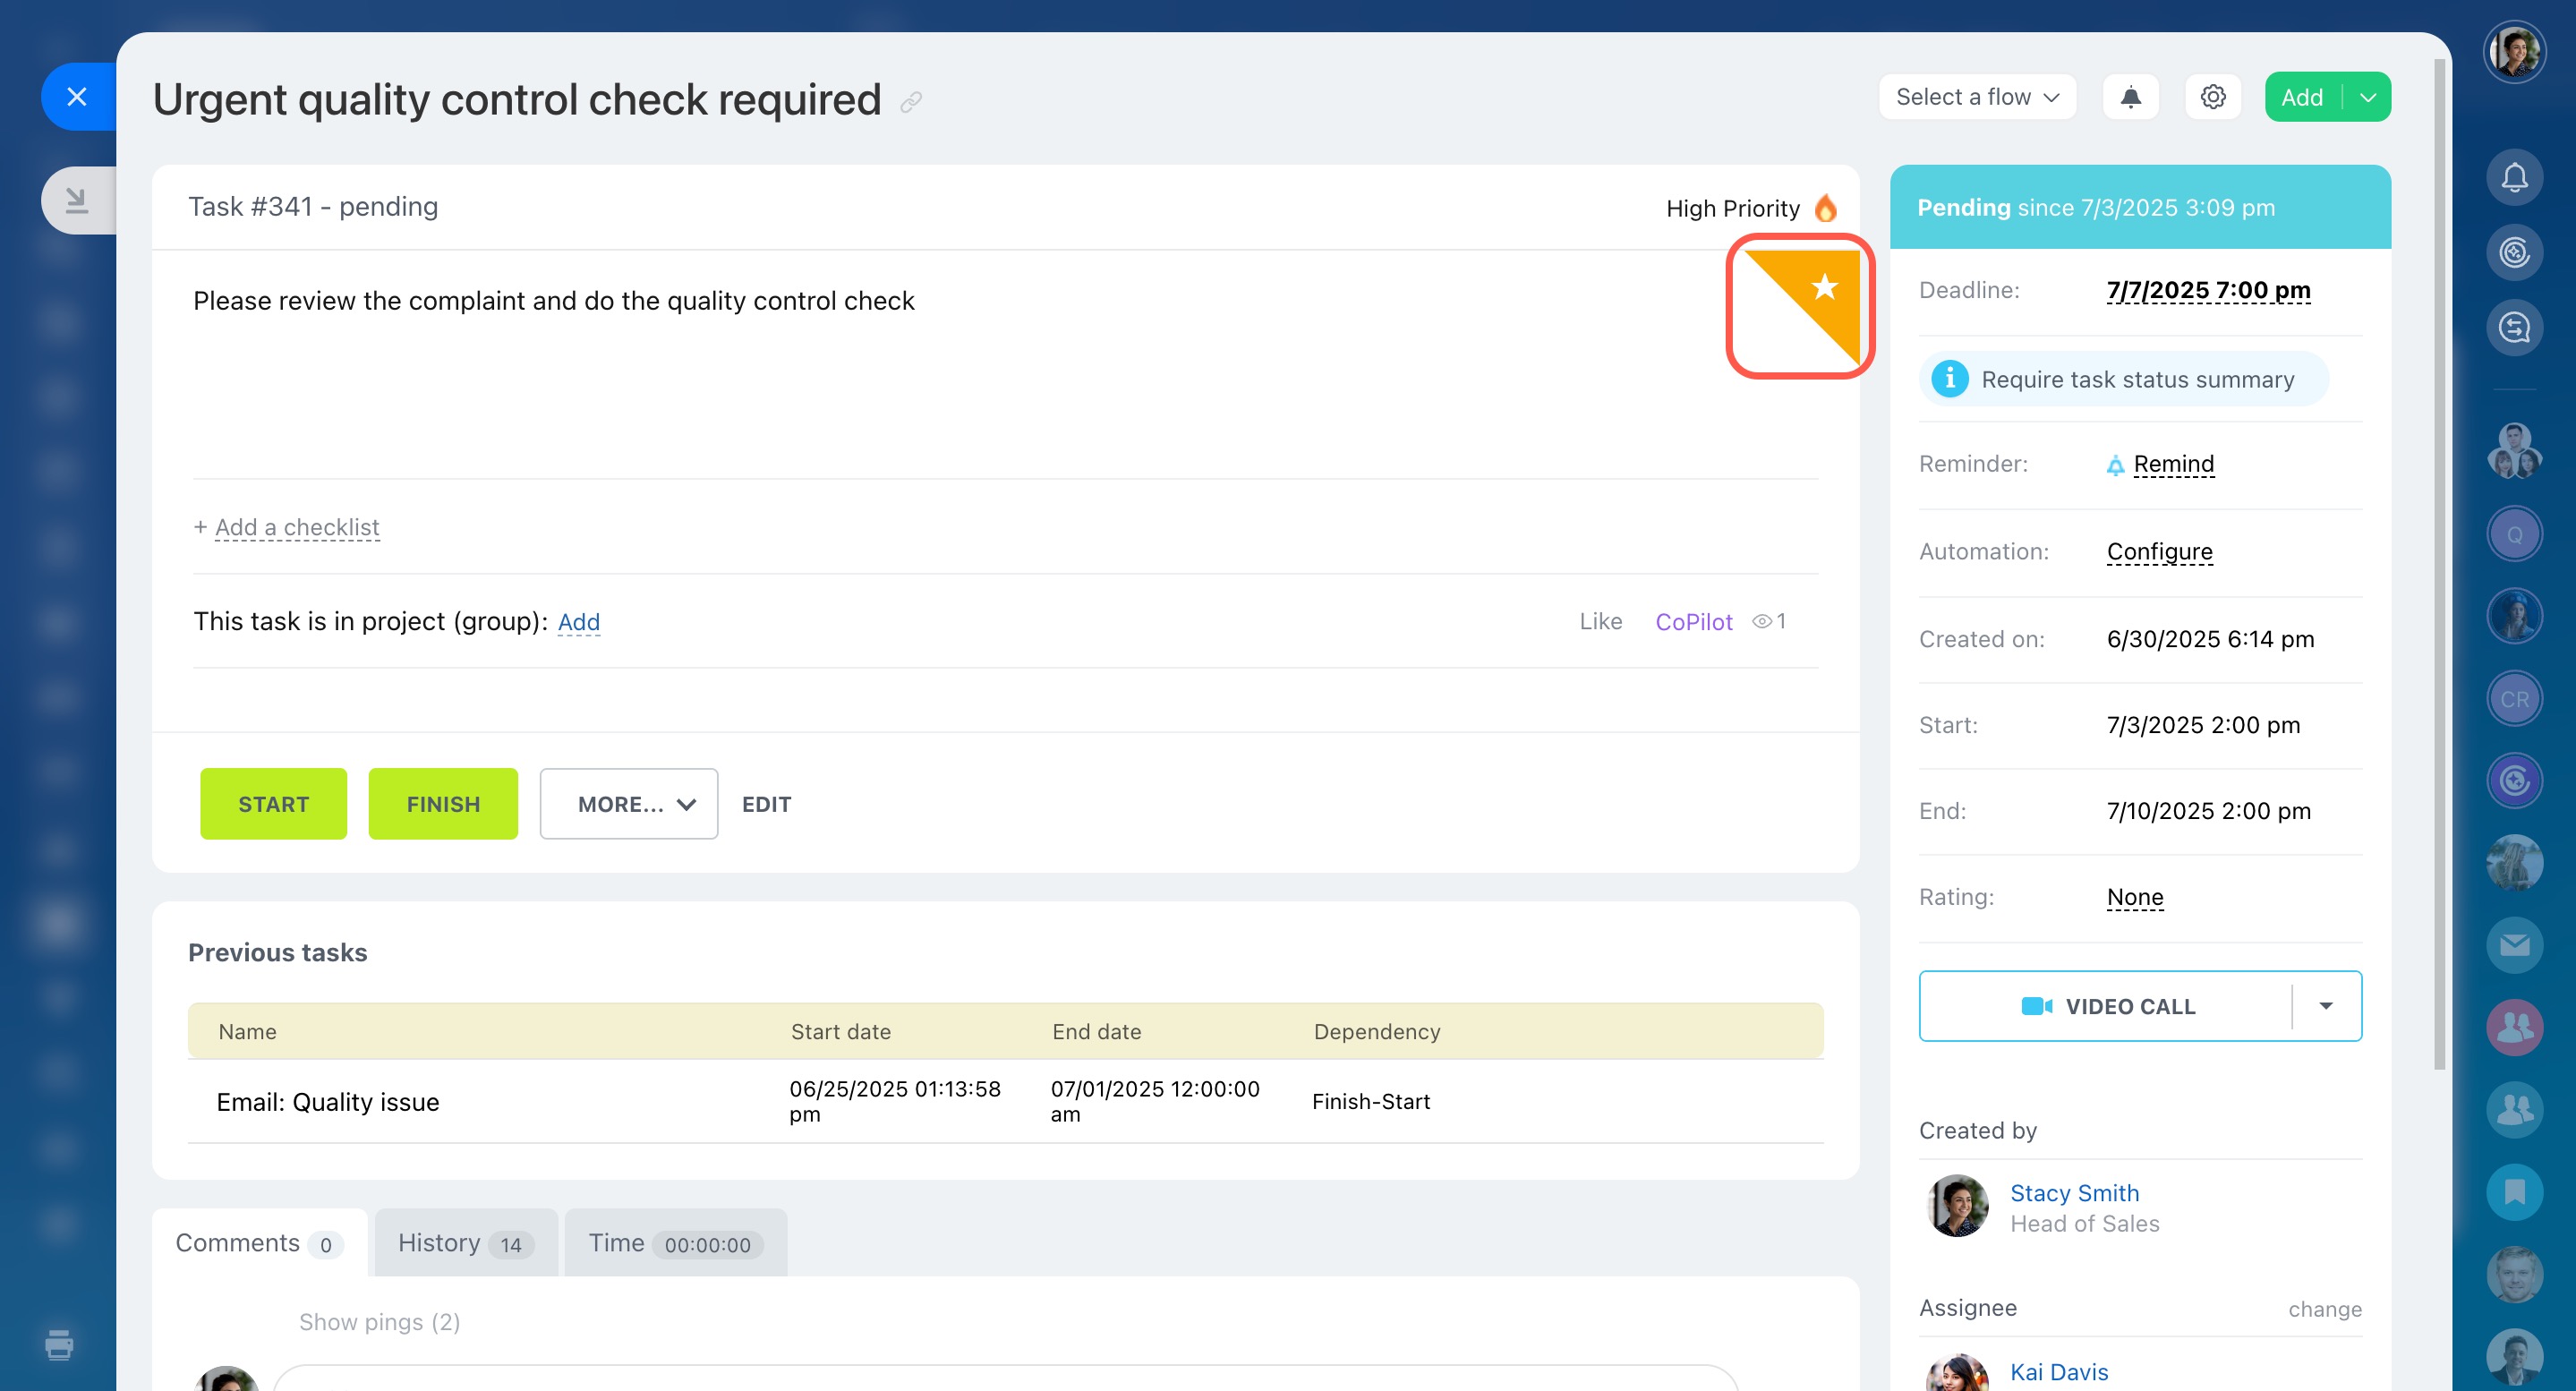2576x1391 pixels.
Task: Open the pink group people icon in sidebar
Action: pyautogui.click(x=2514, y=1027)
